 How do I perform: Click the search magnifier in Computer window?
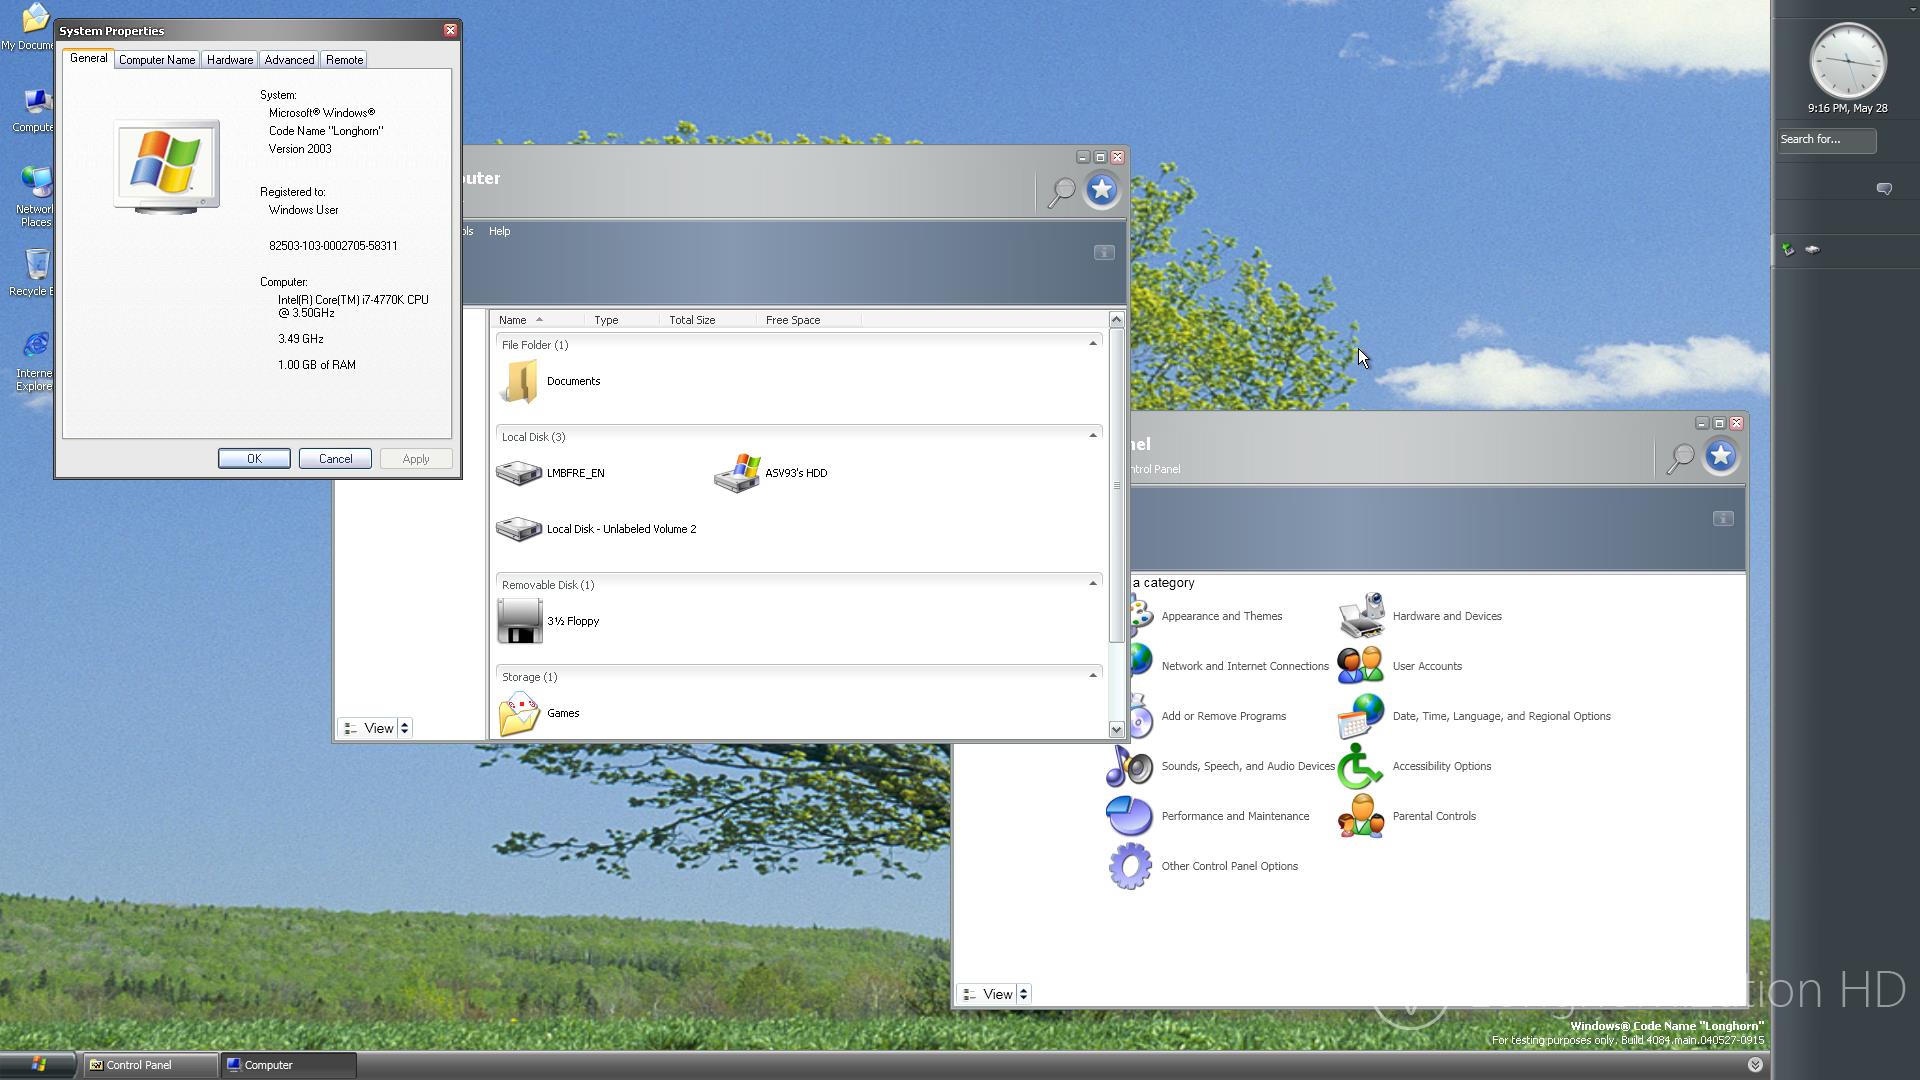tap(1061, 192)
